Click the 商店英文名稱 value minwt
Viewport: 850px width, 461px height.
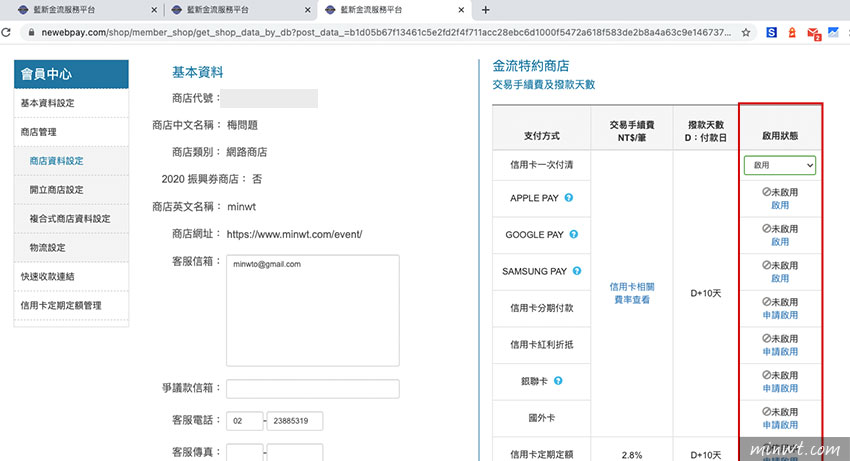(241, 207)
